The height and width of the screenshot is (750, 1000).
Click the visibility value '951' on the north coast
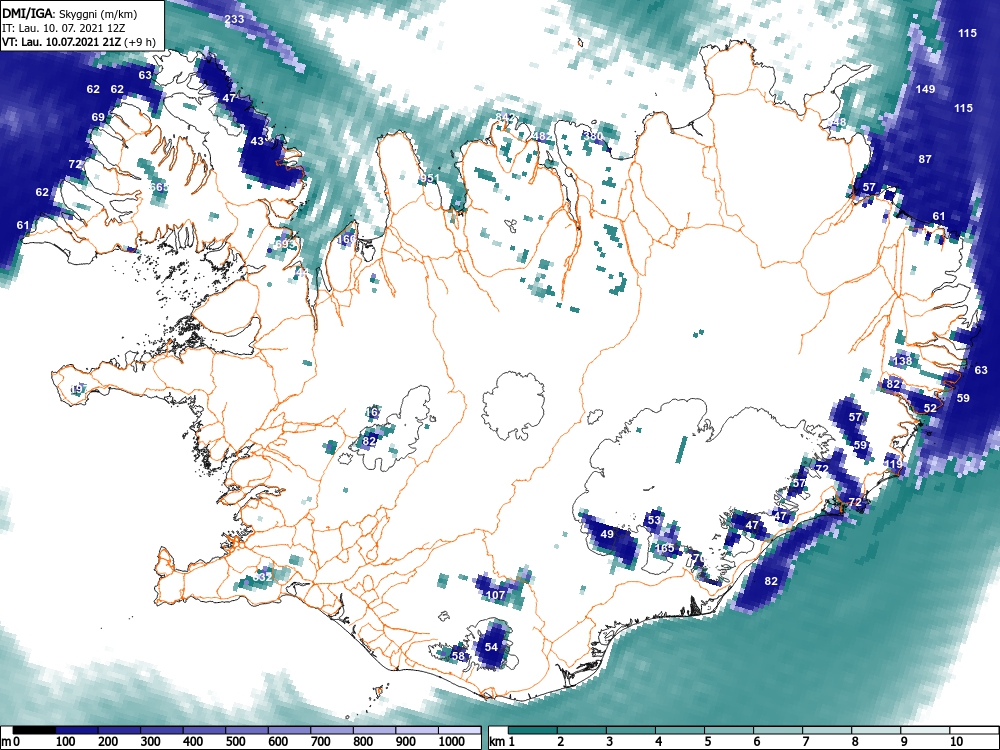click(429, 178)
